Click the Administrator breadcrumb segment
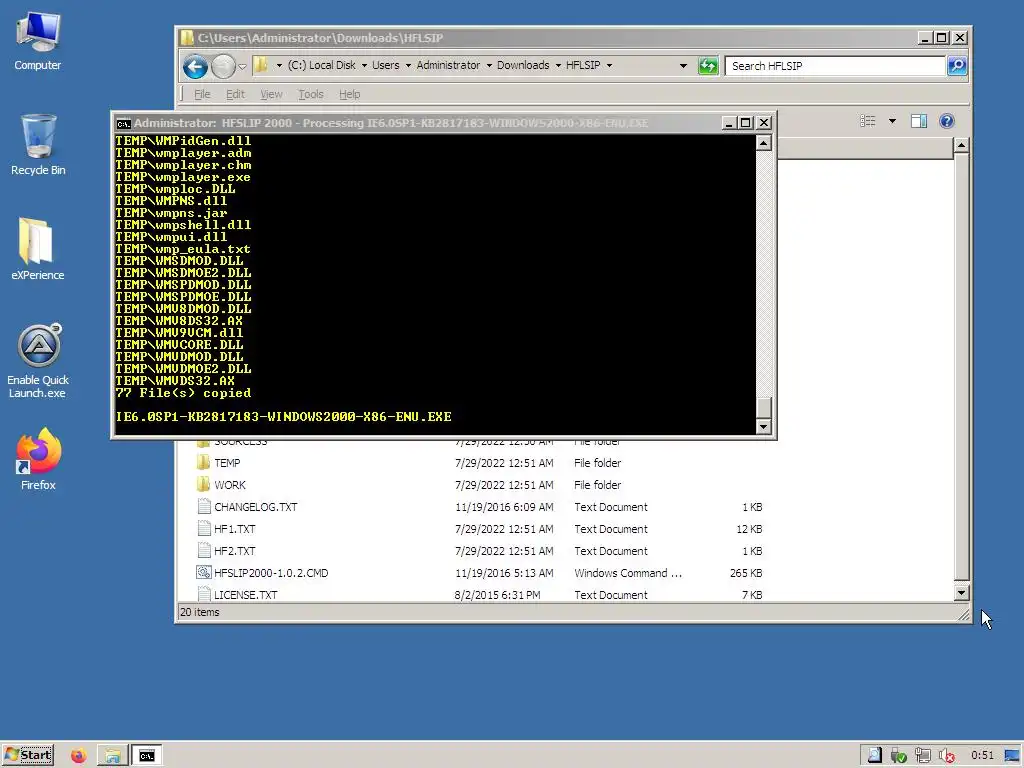Screen dimensions: 1024x768 pos(448,65)
